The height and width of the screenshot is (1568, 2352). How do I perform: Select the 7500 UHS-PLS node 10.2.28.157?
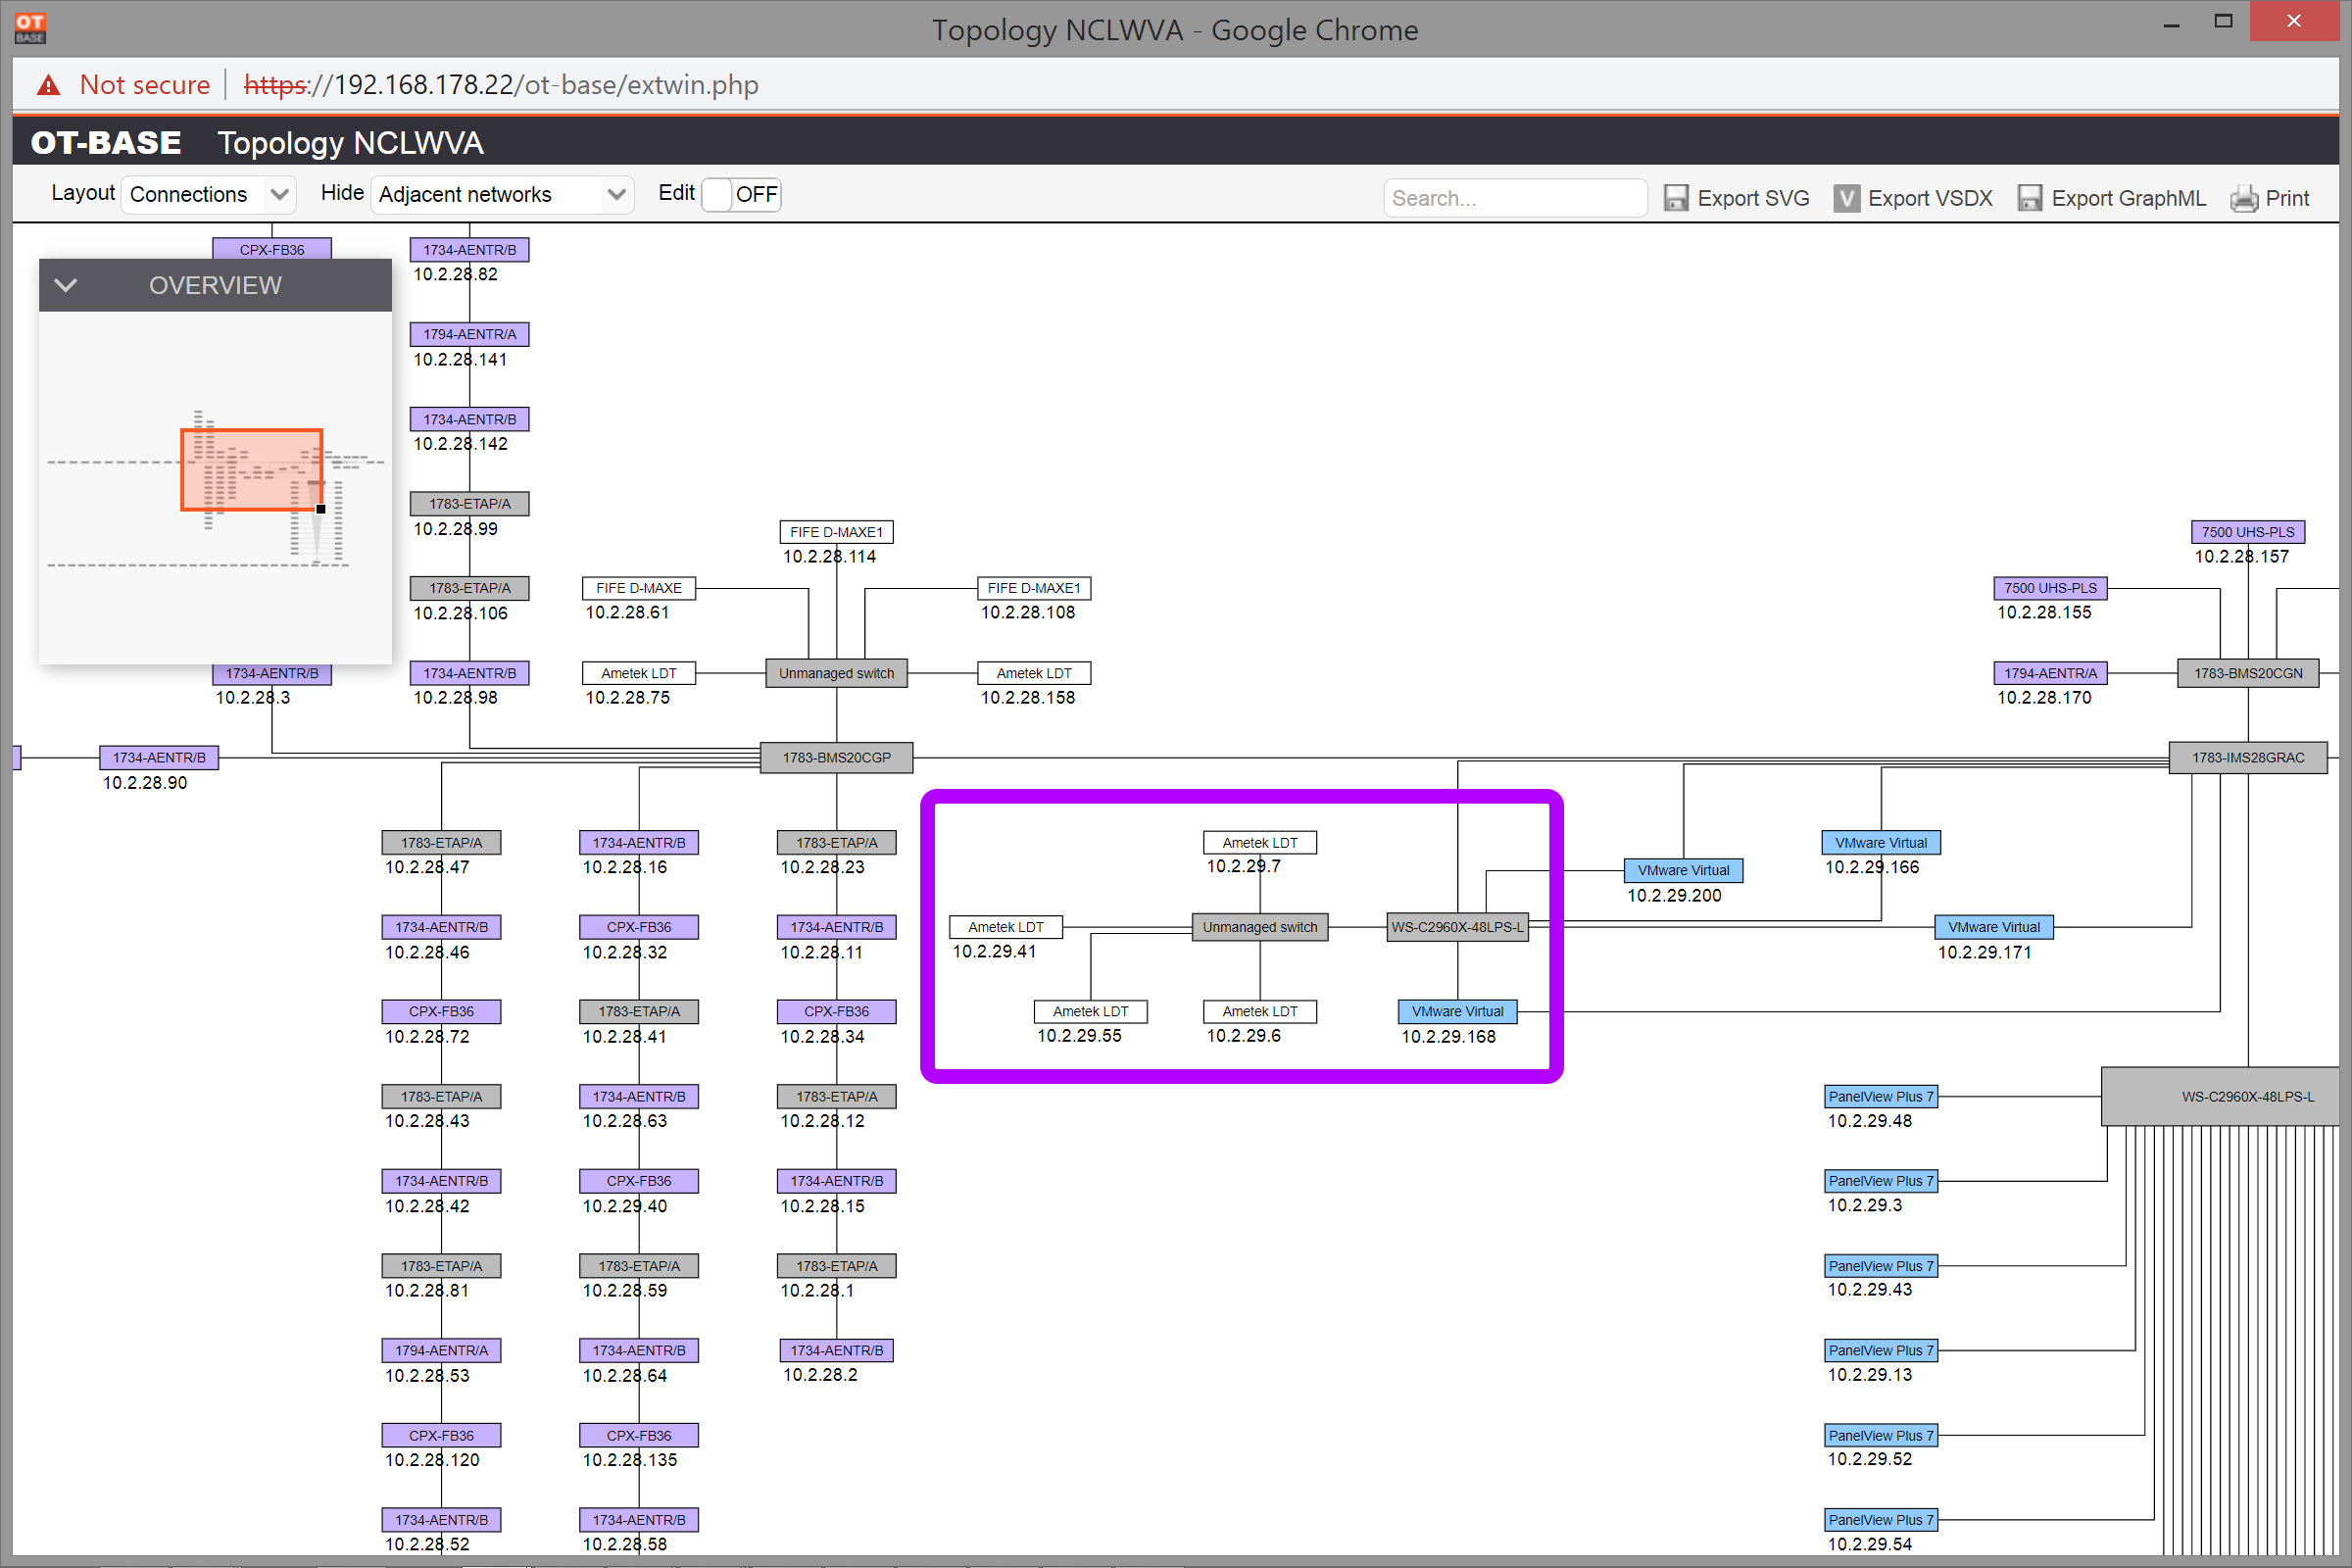click(2247, 532)
